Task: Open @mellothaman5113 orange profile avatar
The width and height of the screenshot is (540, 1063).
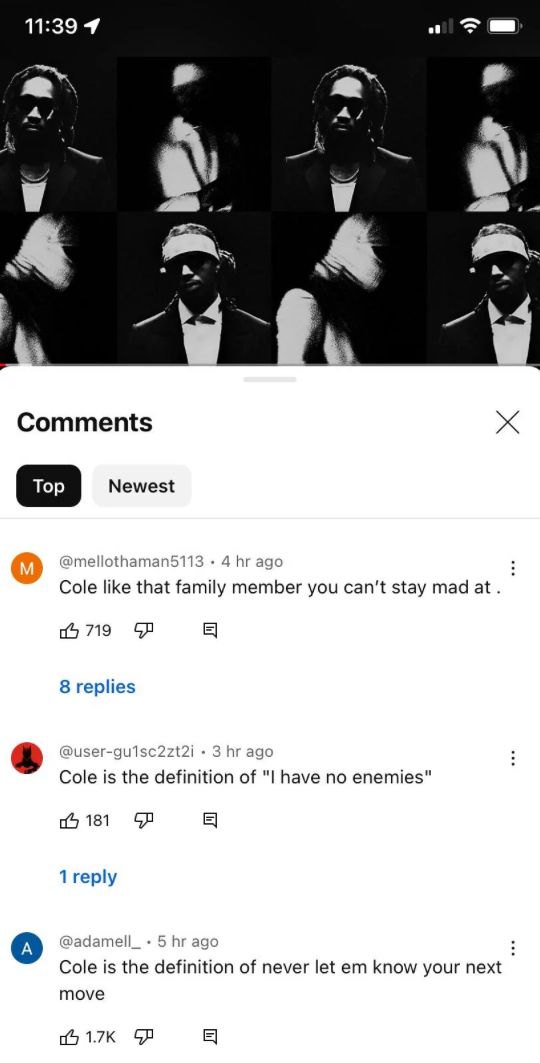Action: point(27,568)
